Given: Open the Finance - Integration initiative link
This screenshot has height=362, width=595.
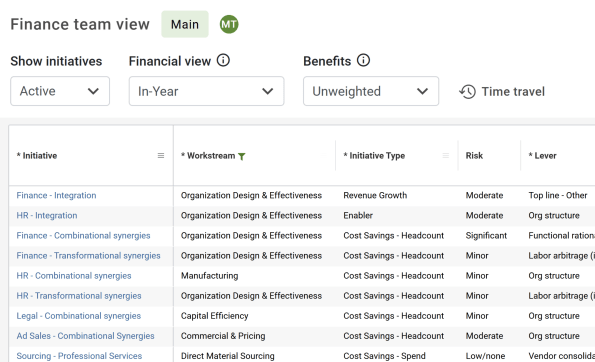Looking at the screenshot, I should click(56, 195).
